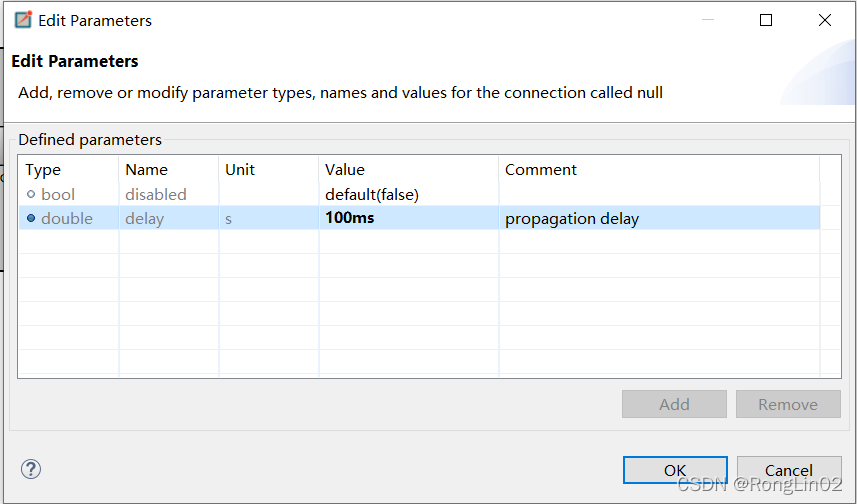This screenshot has height=504, width=857.
Task: Open help via the question mark icon
Action: pyautogui.click(x=31, y=469)
